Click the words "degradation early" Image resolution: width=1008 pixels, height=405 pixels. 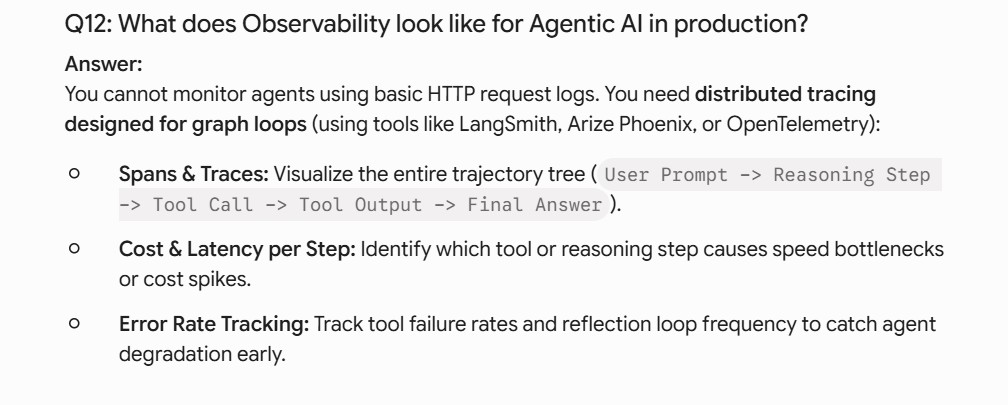(x=202, y=355)
